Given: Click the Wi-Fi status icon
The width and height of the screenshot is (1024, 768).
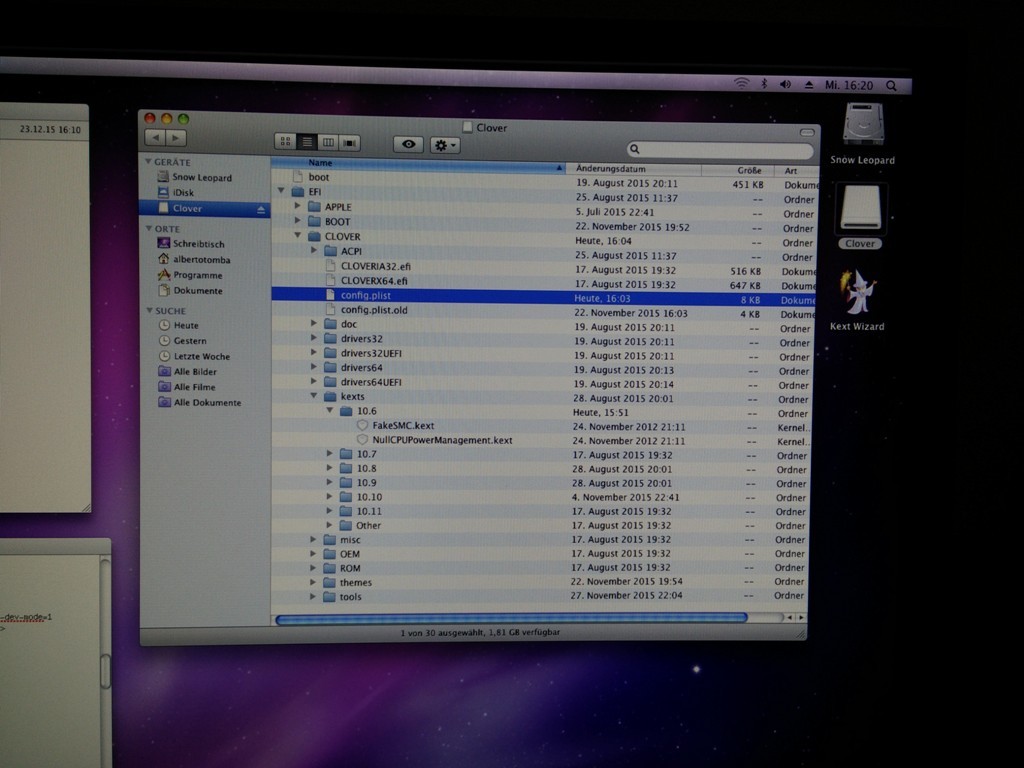Looking at the screenshot, I should [x=741, y=84].
